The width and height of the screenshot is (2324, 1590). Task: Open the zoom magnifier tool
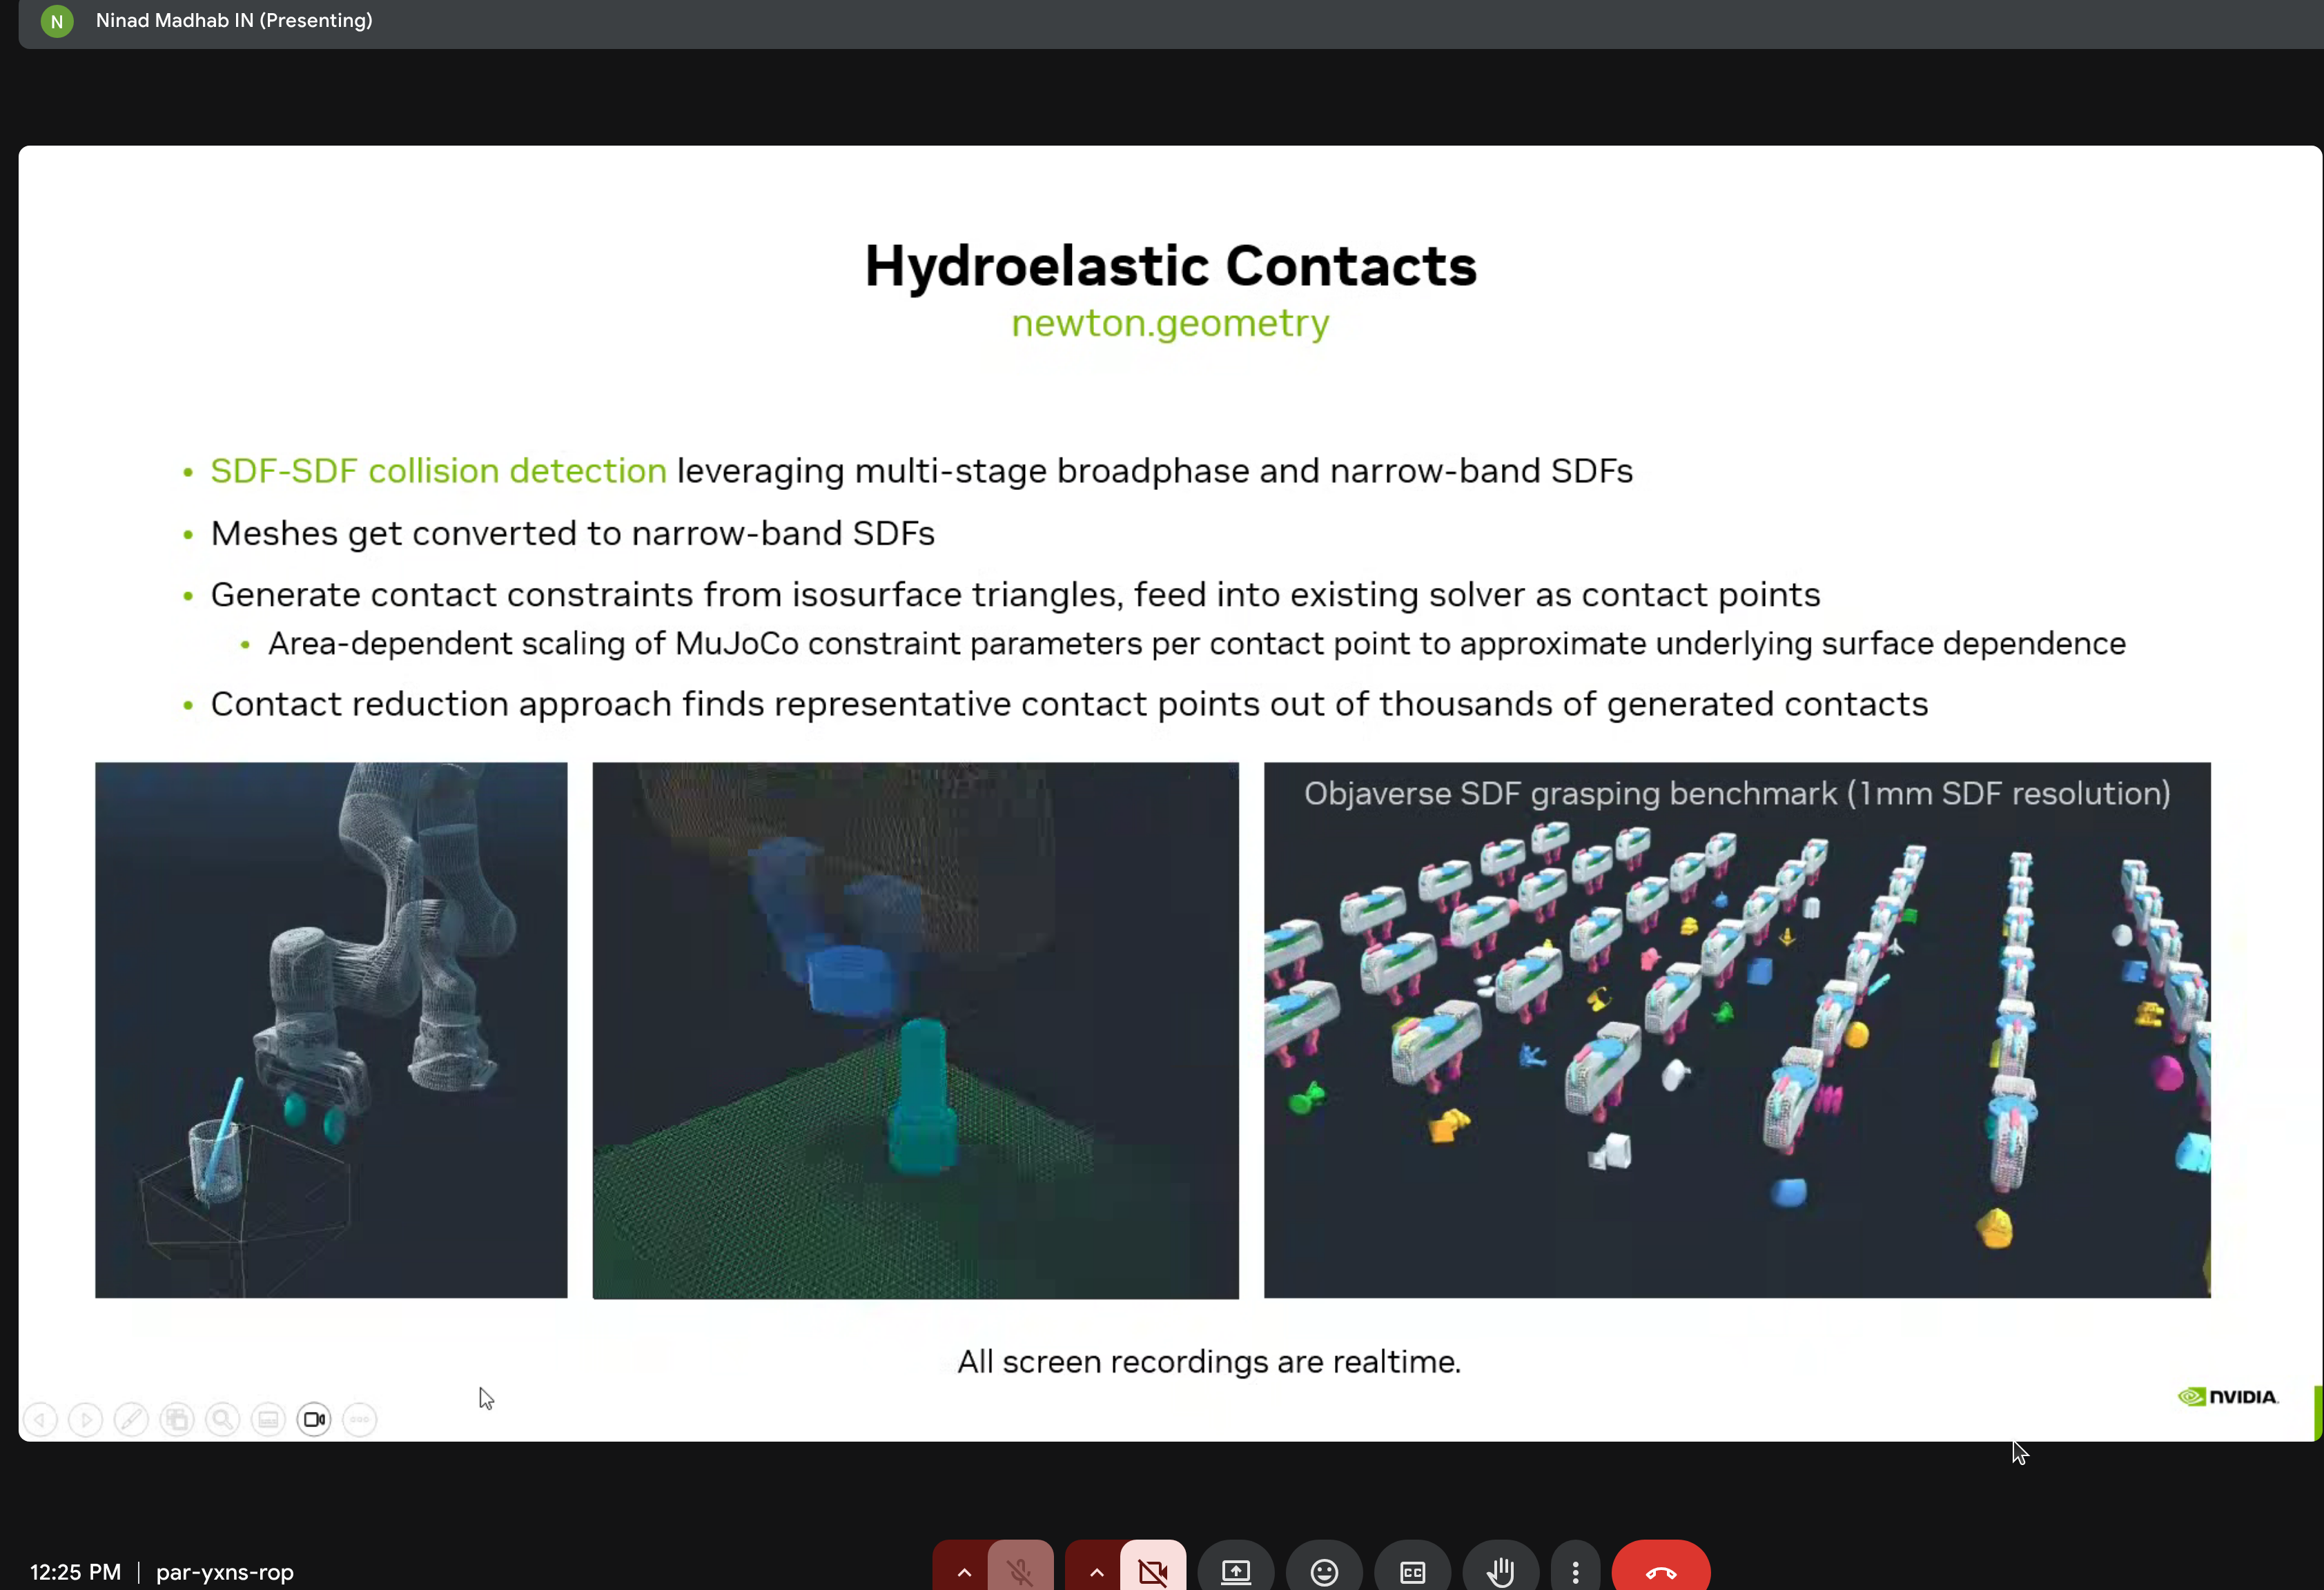pyautogui.click(x=223, y=1419)
